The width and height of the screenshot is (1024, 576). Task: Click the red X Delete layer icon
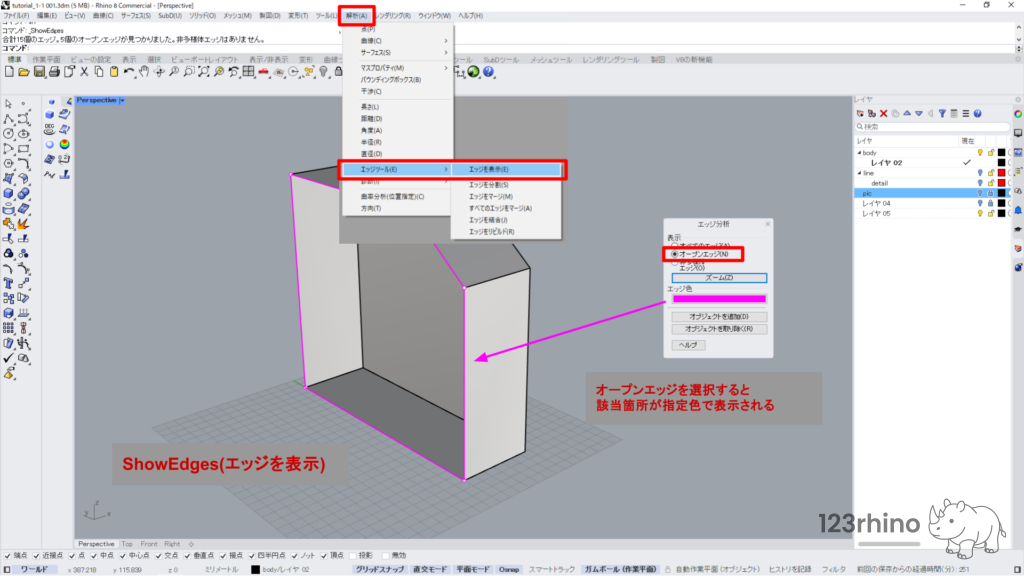(884, 114)
